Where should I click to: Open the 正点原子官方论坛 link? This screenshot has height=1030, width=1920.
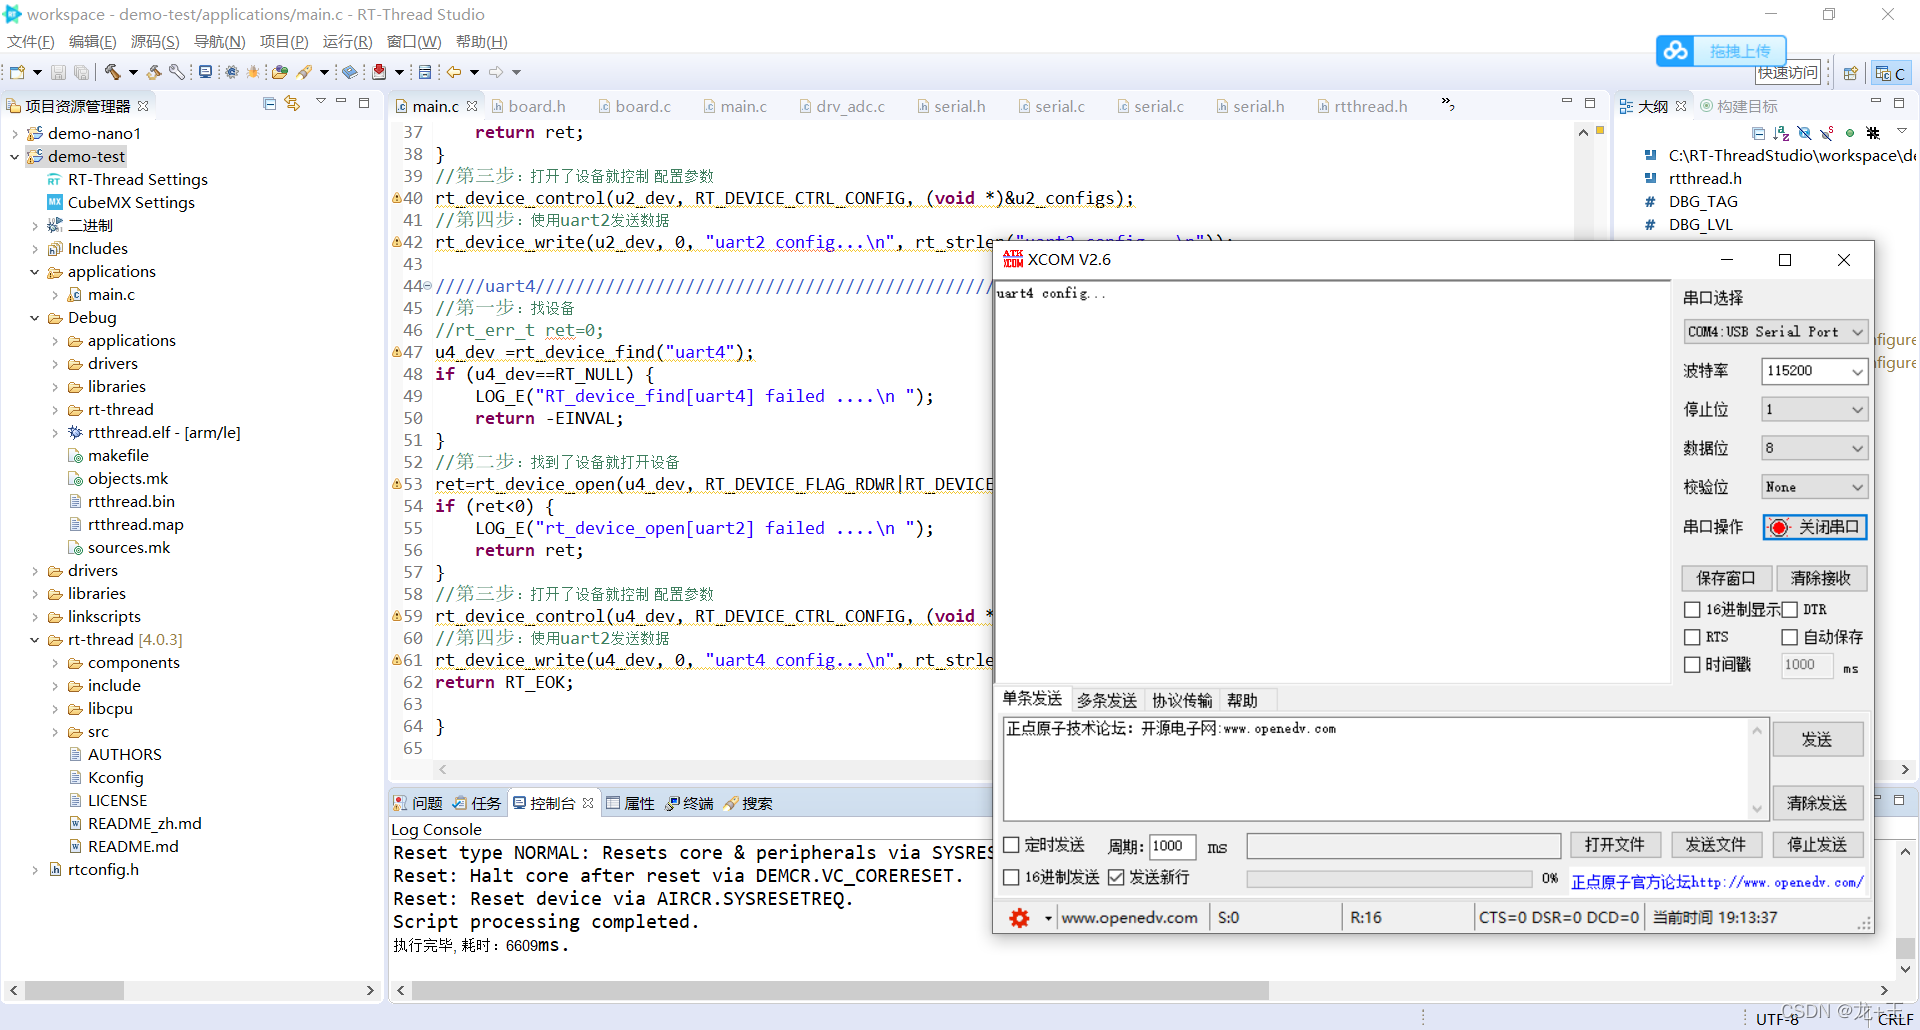[1717, 882]
